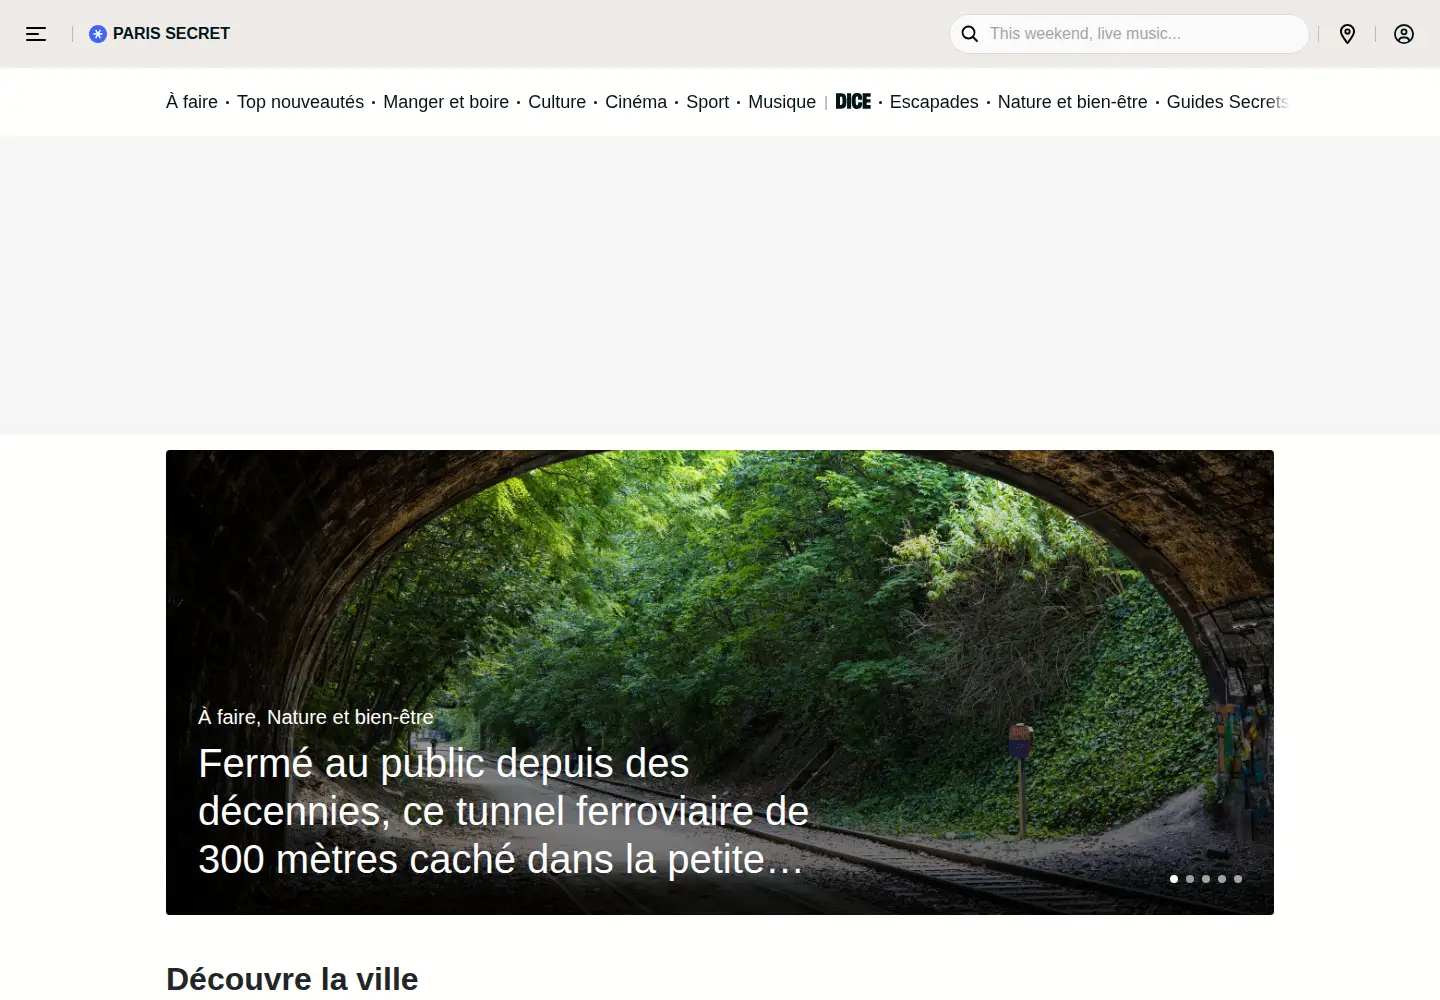Open the Musique menu item
This screenshot has width=1440, height=1000.
pos(782,102)
